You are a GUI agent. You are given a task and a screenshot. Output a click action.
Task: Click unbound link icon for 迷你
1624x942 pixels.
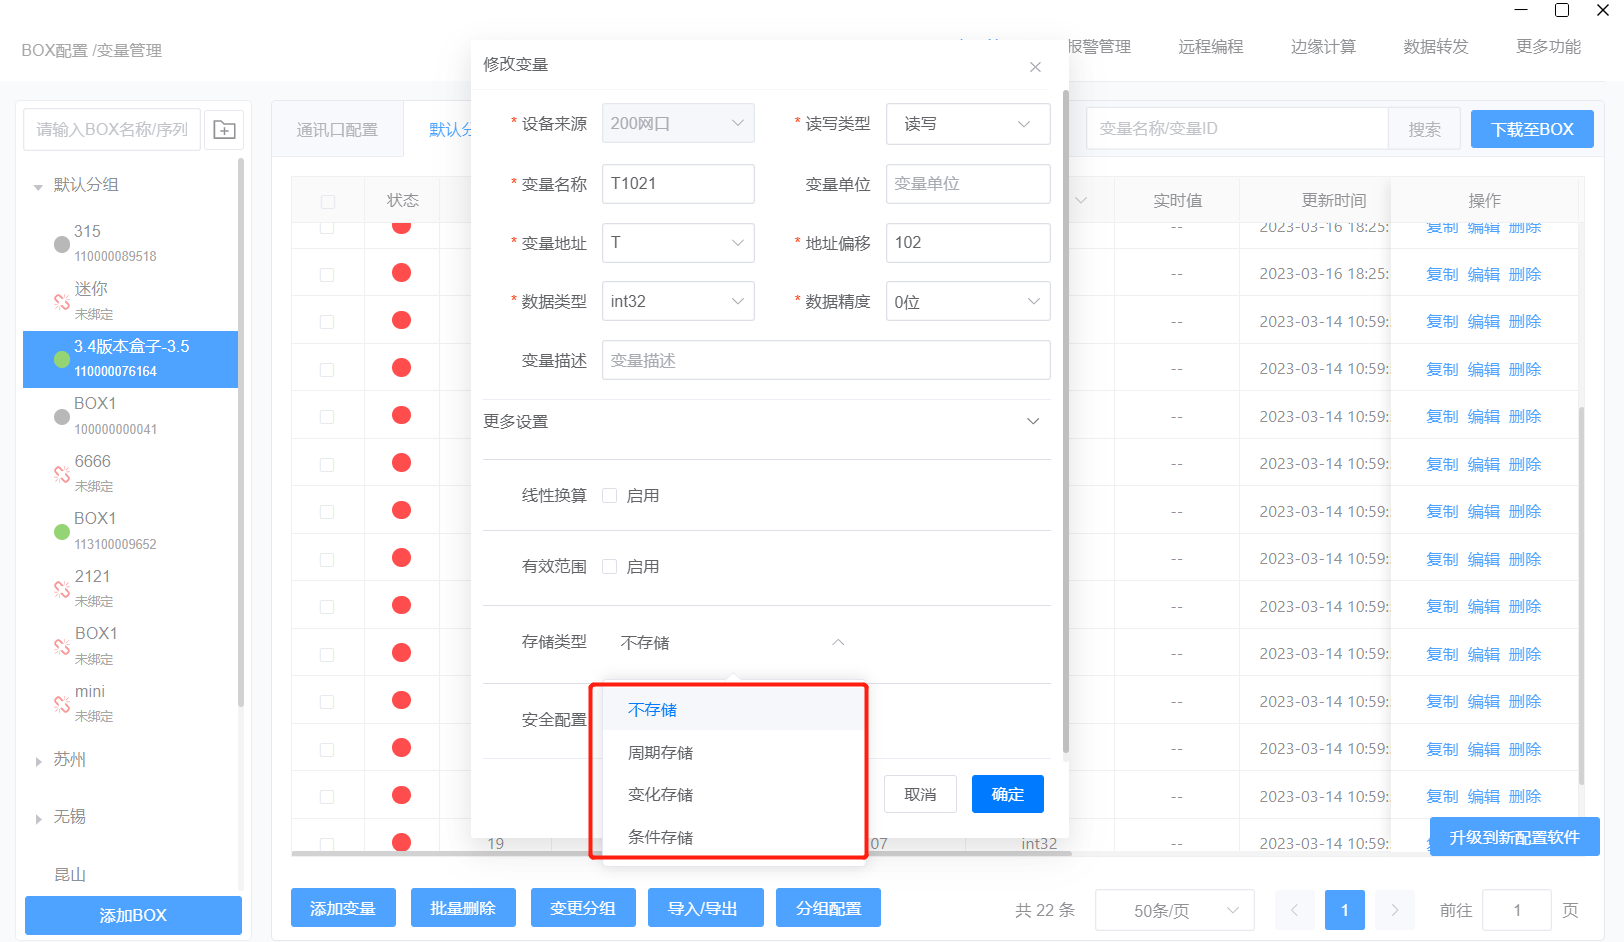click(x=62, y=301)
